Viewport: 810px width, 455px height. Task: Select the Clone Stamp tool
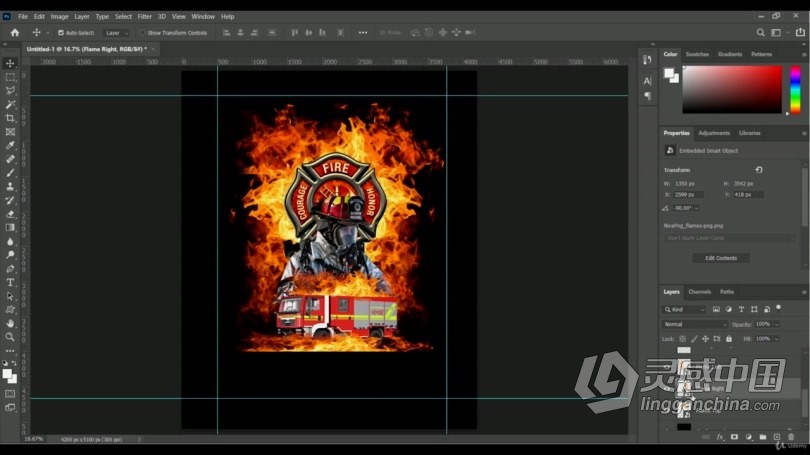pos(10,186)
